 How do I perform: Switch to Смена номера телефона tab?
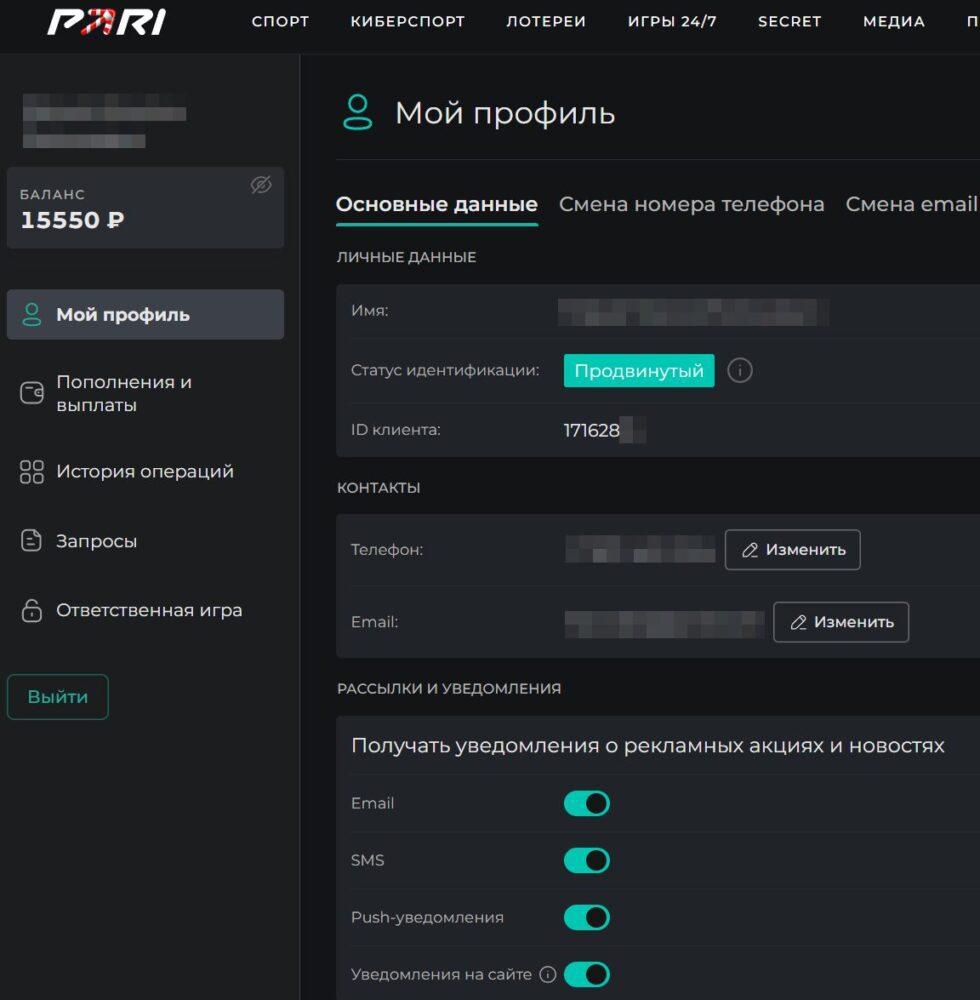pyautogui.click(x=692, y=205)
